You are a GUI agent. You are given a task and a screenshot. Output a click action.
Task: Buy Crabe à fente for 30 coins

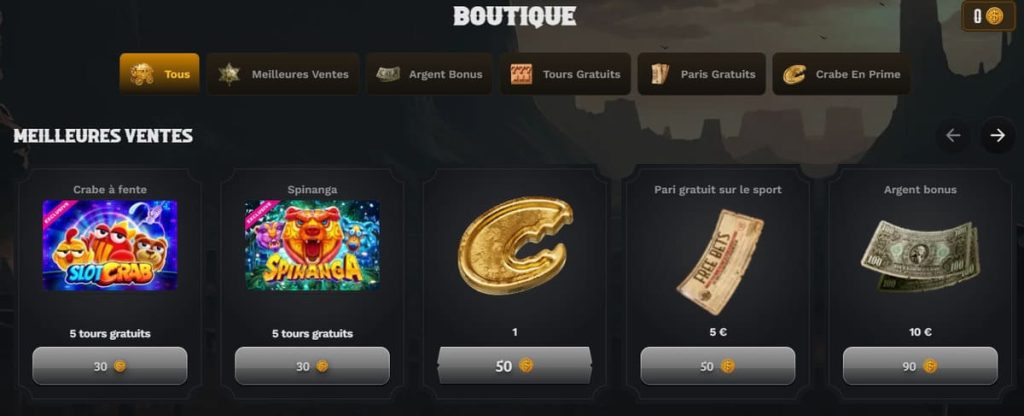click(110, 366)
